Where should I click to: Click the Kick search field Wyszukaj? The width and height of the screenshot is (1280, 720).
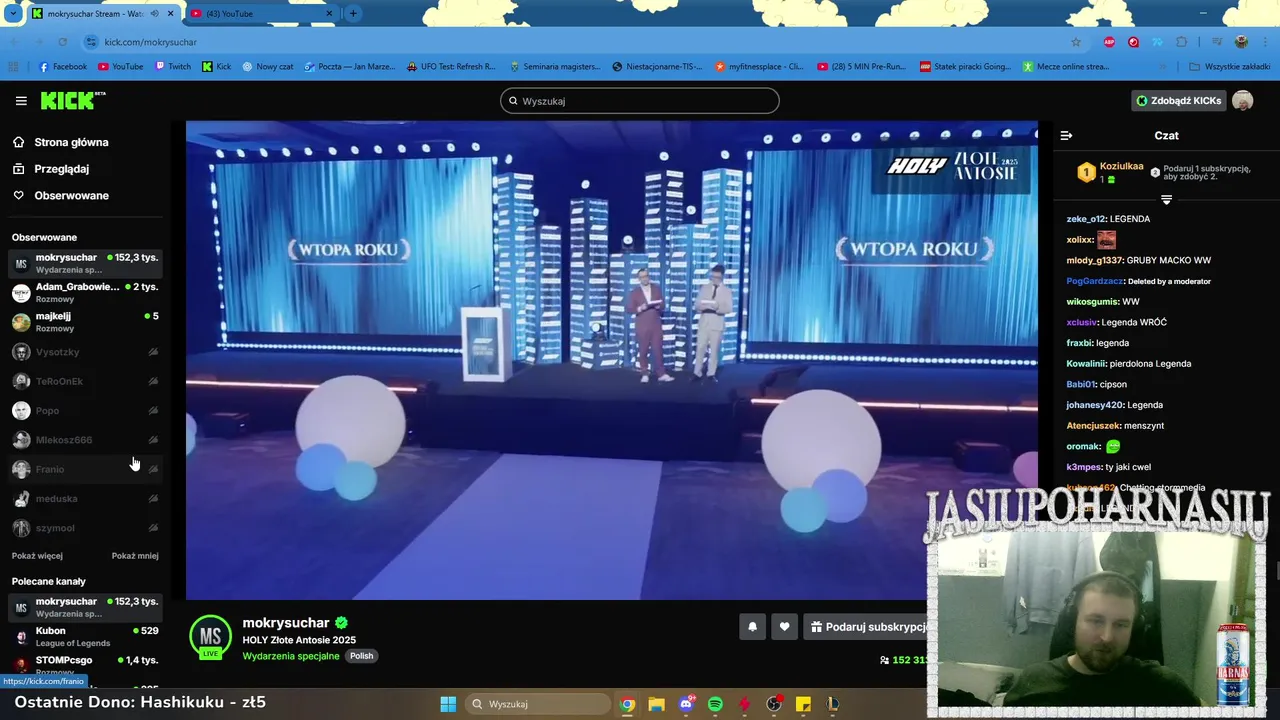640,101
